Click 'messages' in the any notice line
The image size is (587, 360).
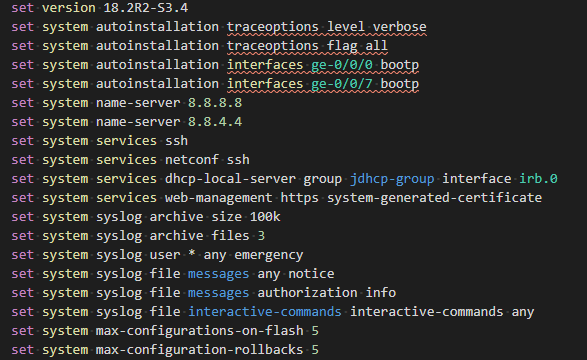(x=218, y=274)
